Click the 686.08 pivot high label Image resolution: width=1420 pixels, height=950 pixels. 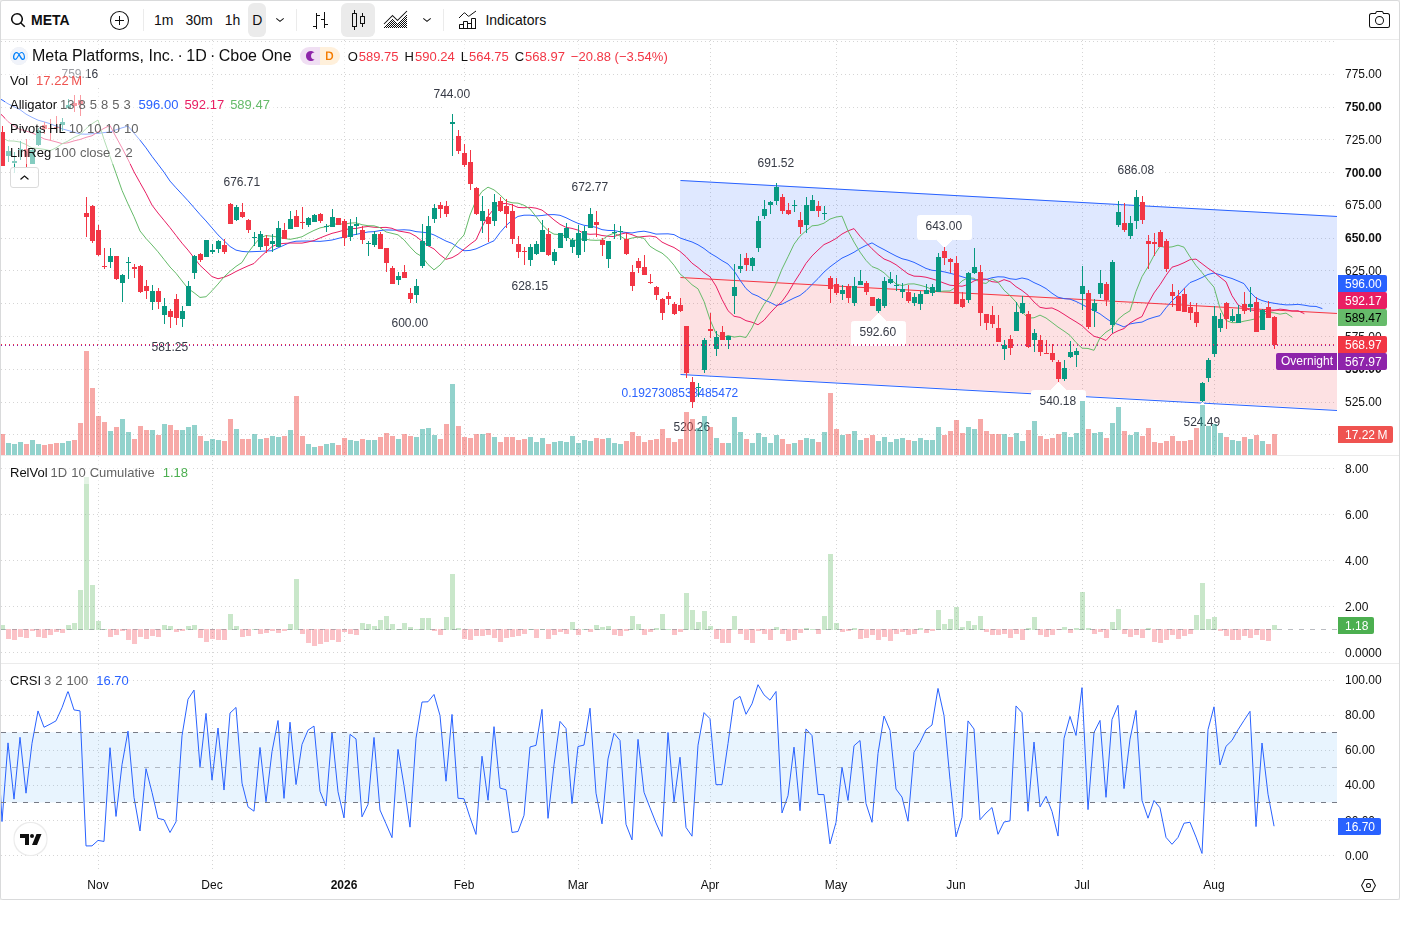[x=1136, y=170]
